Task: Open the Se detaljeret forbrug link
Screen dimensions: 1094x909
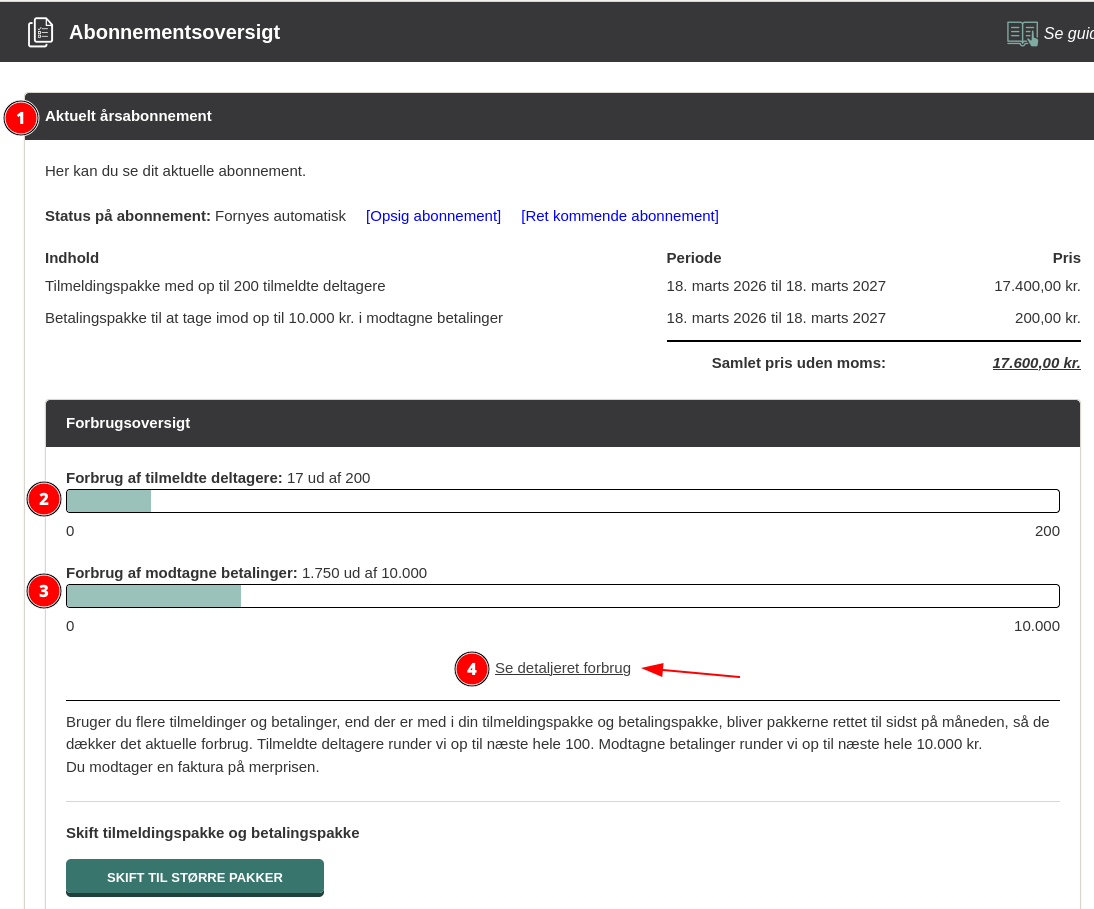Action: 562,668
